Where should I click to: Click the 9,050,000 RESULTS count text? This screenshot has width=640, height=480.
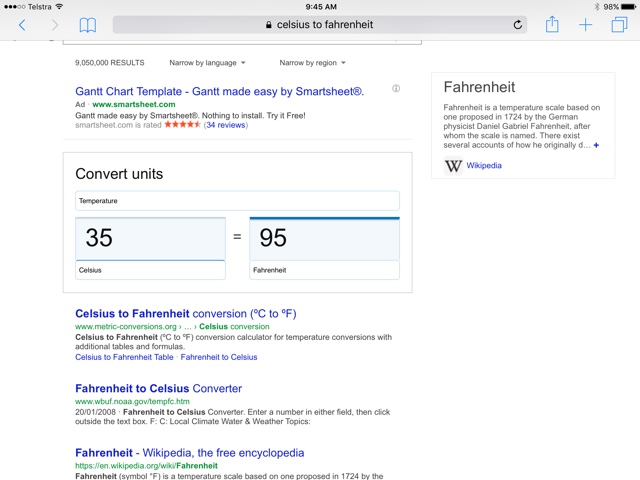(x=109, y=63)
